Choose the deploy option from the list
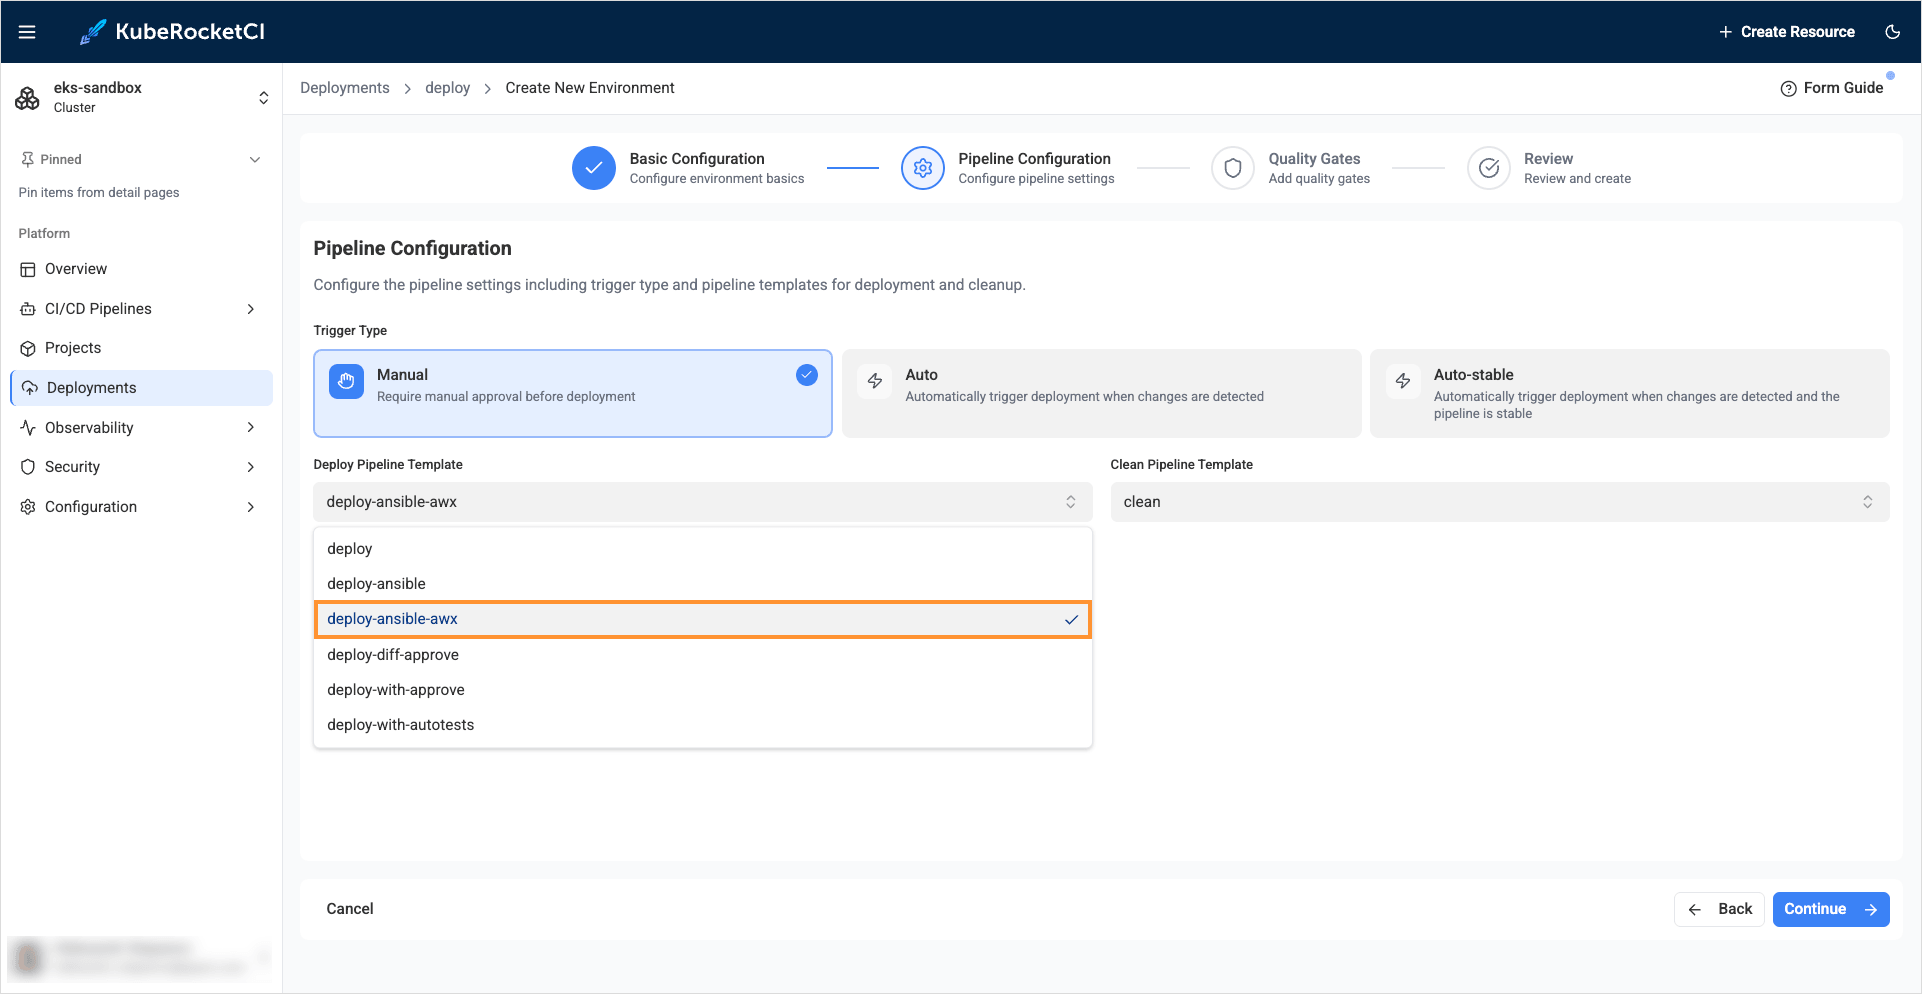 pyautogui.click(x=703, y=549)
